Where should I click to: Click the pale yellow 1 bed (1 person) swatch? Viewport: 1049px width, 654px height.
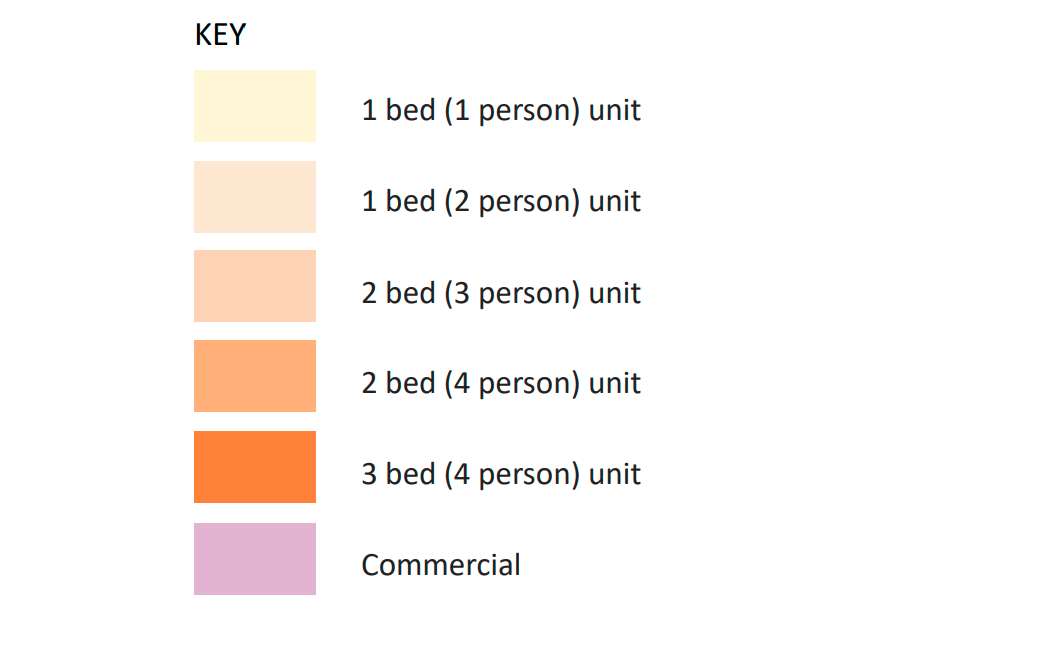(x=255, y=106)
